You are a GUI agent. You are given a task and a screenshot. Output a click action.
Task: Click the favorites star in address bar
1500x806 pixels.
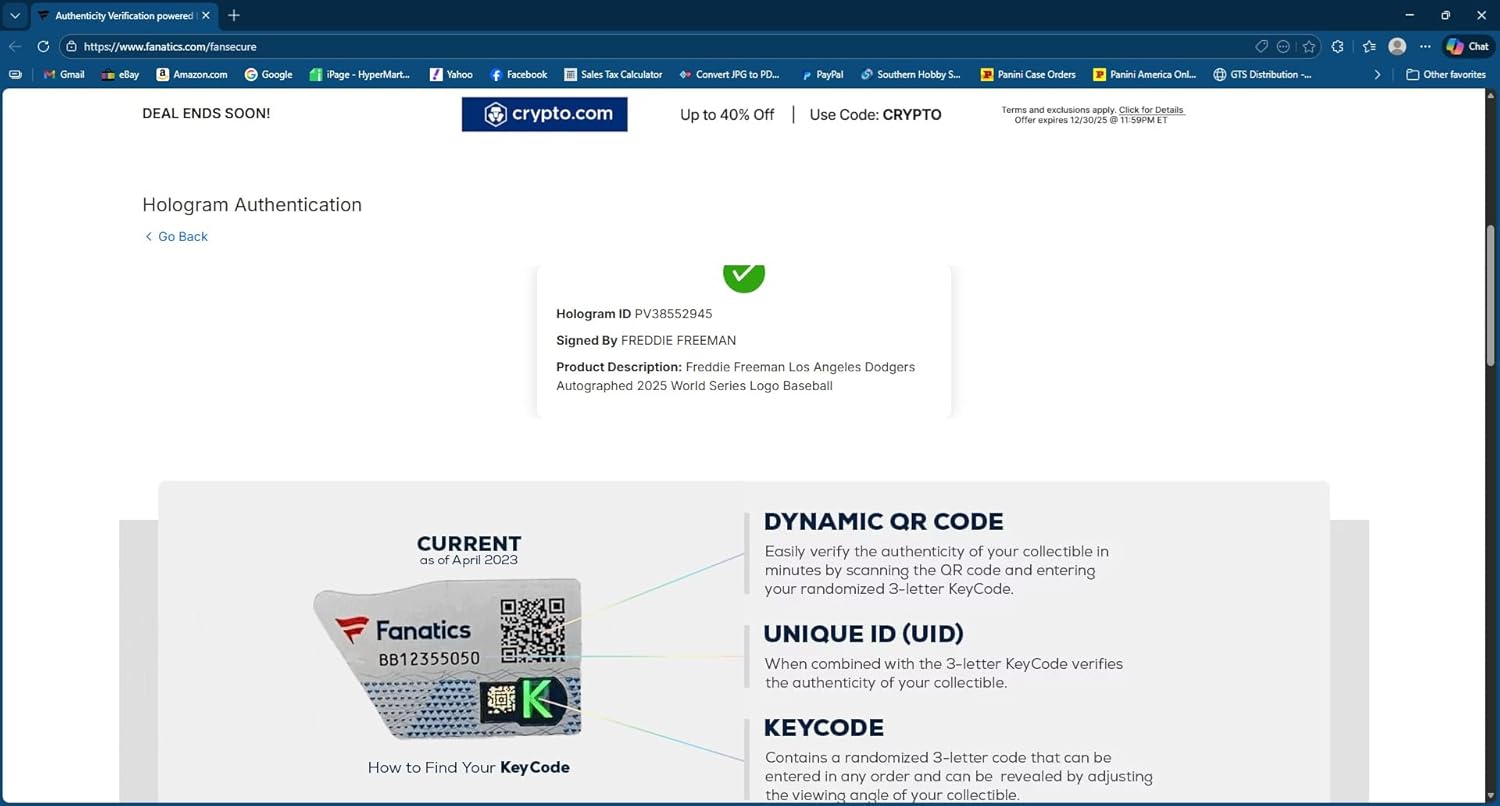1309,47
